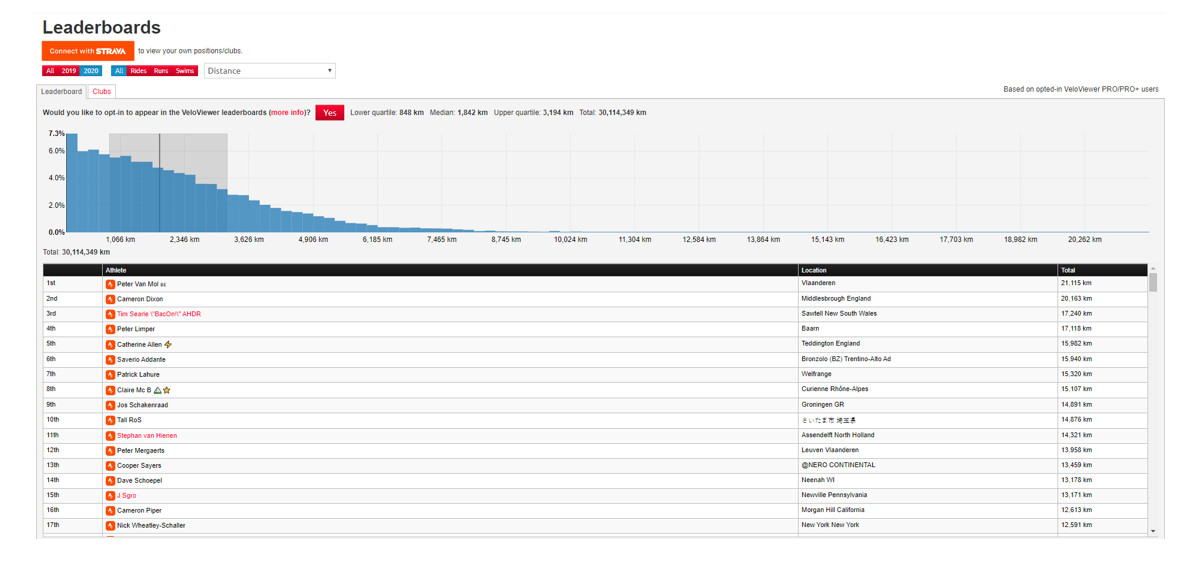
Task: Open Strava icon for Patrick Lahure
Action: pos(110,374)
